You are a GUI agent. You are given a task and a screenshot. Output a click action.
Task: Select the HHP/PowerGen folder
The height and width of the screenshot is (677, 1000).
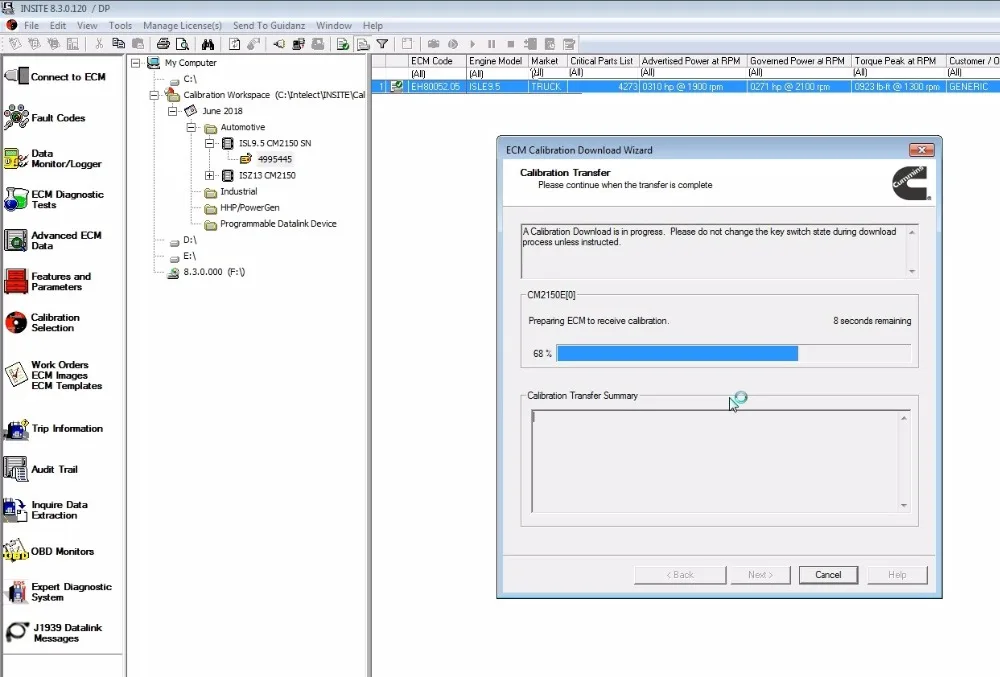(249, 208)
